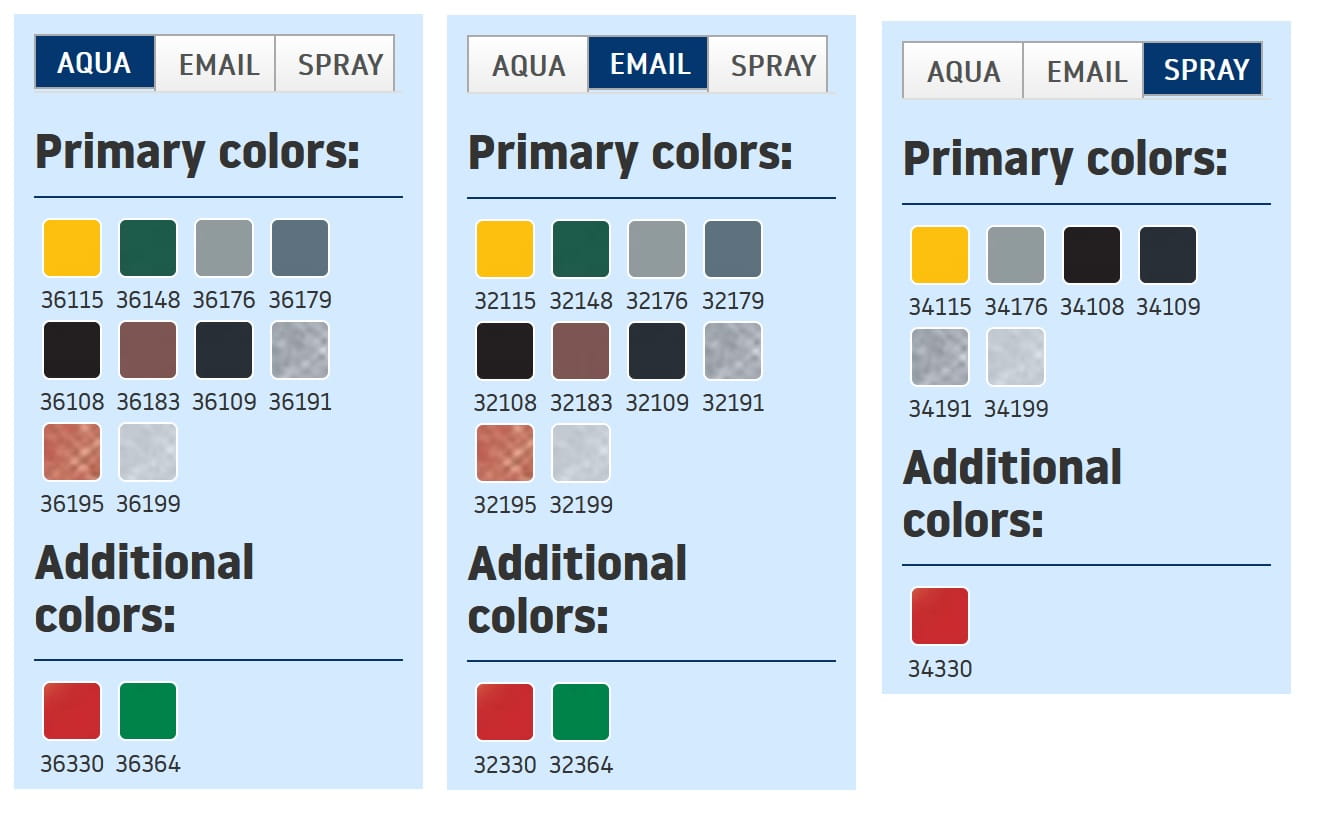The height and width of the screenshot is (820, 1328).
Task: Select hammered gray swatch 34191
Action: coord(940,357)
